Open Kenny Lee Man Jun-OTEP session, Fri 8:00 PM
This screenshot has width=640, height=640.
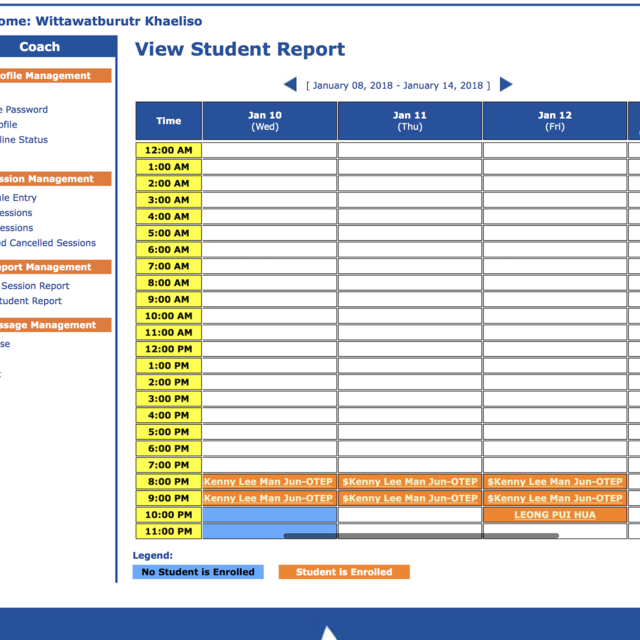pos(555,482)
